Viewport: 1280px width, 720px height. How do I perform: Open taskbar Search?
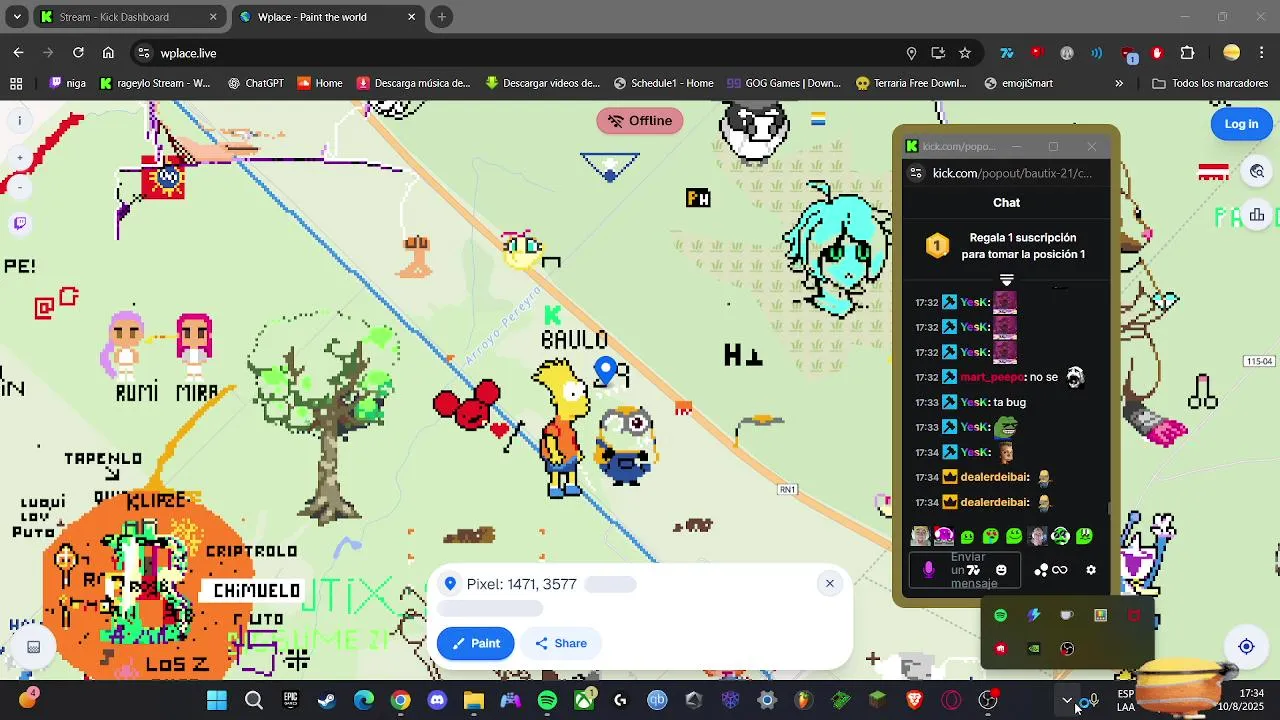[254, 700]
